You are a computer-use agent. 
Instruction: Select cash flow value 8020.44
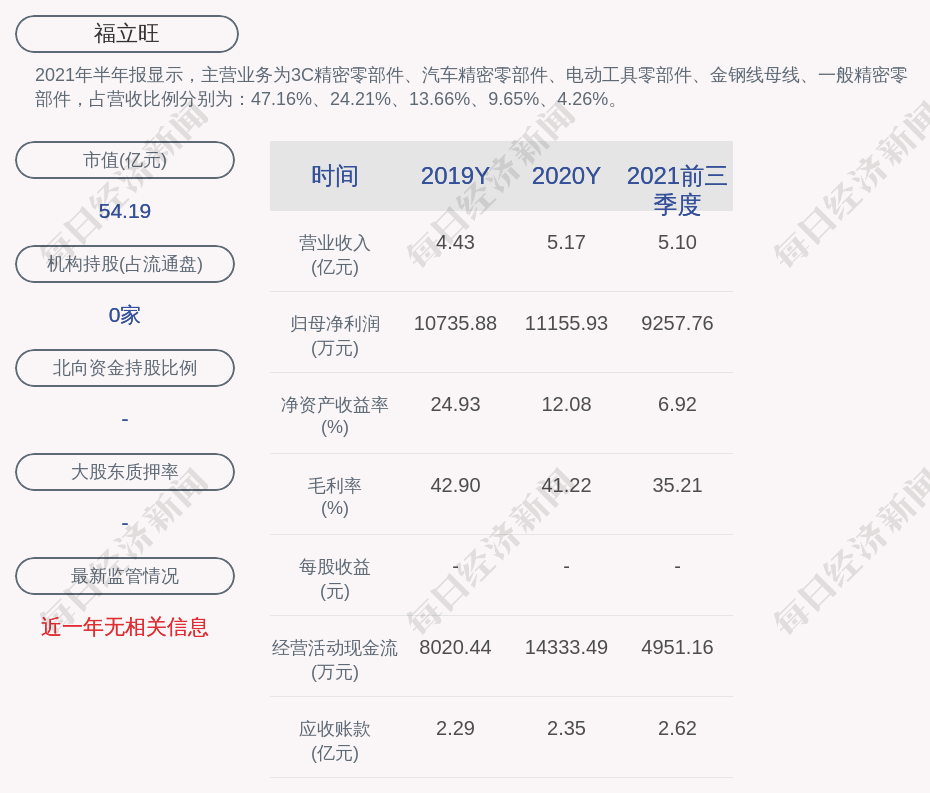click(x=455, y=647)
